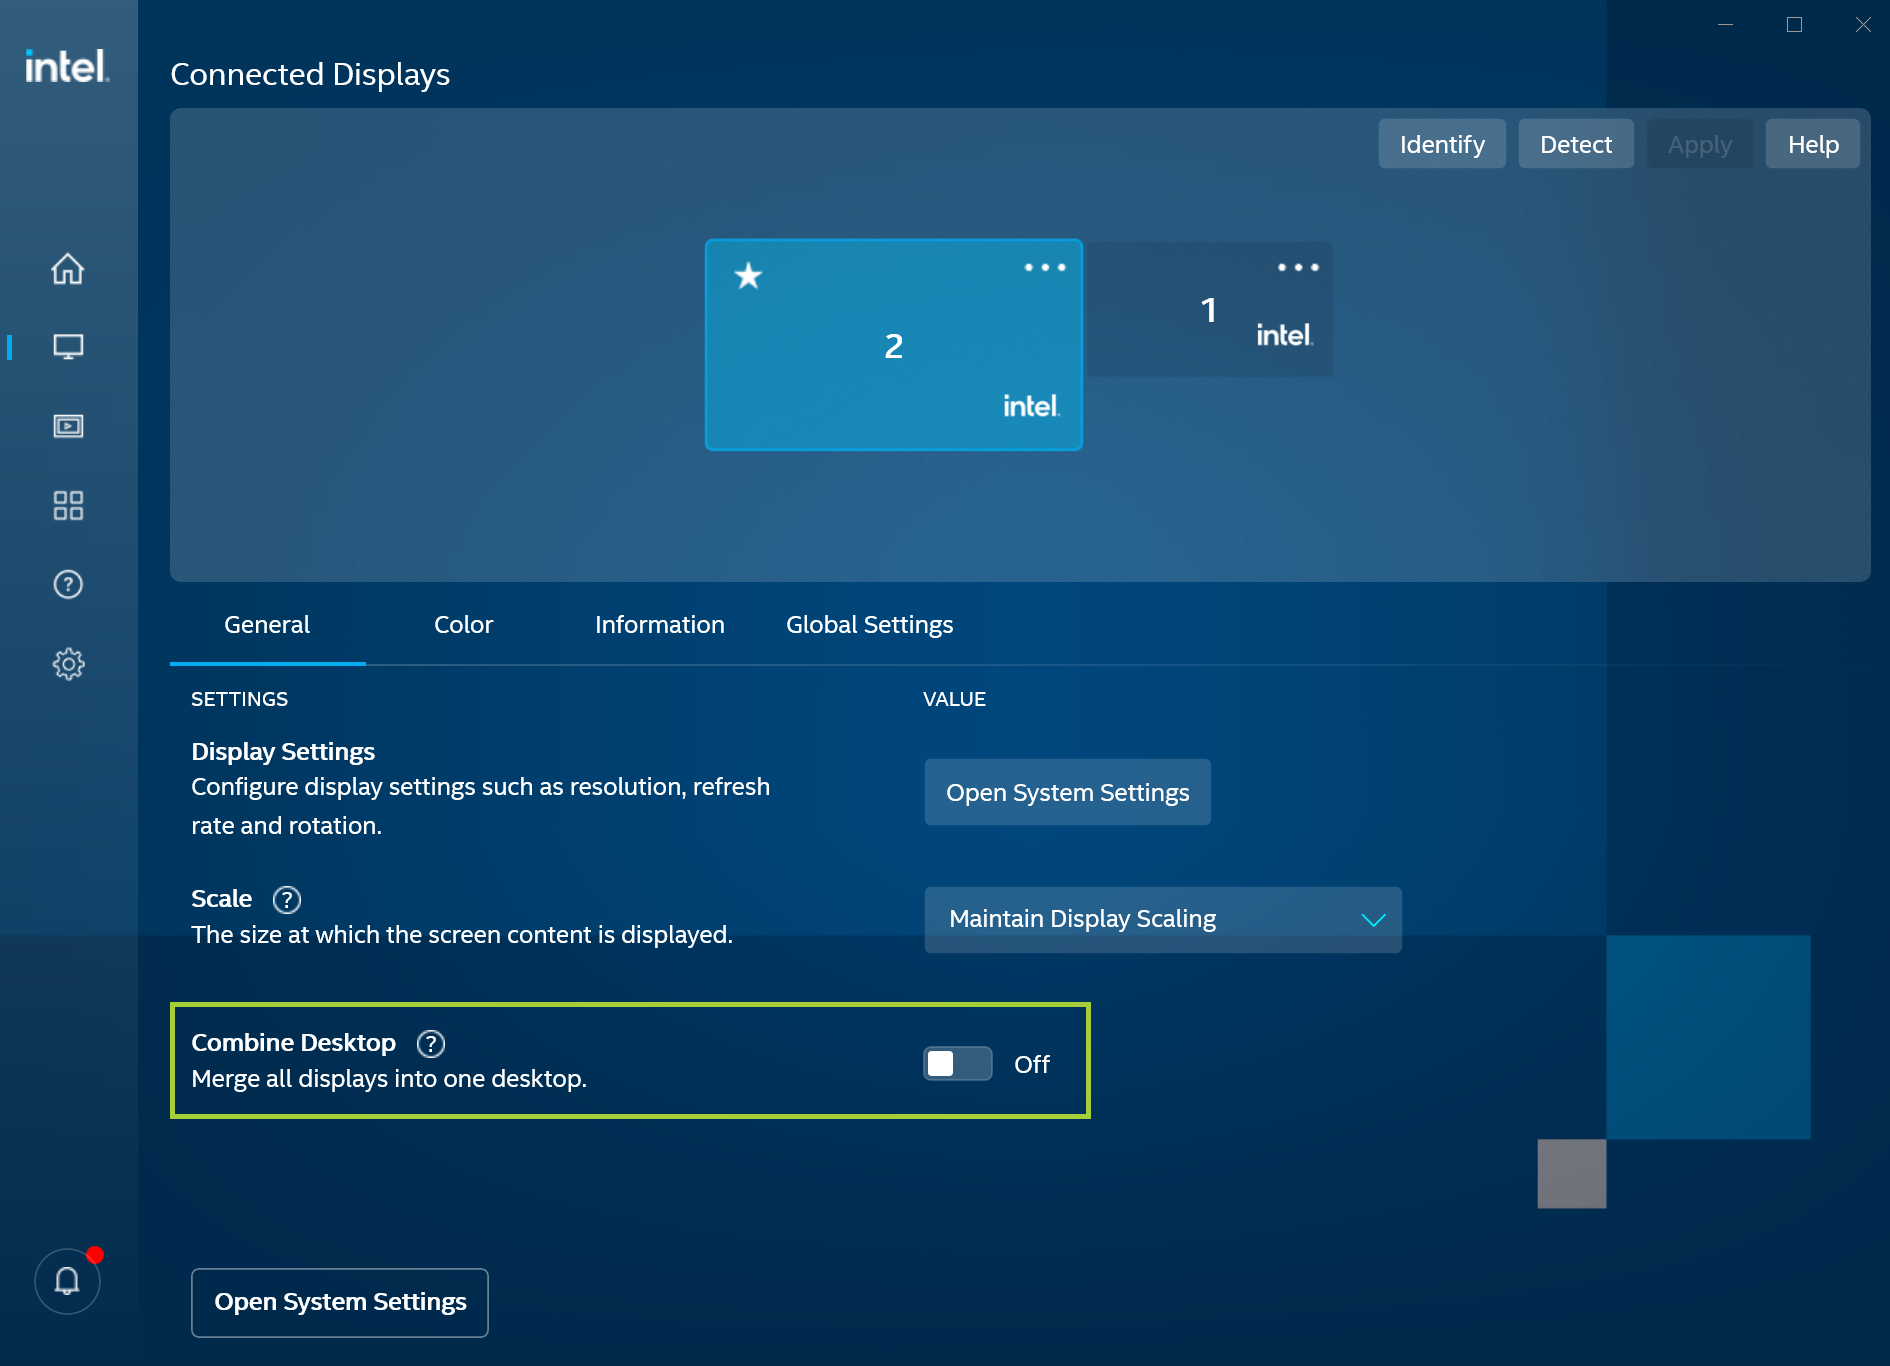Open the Video section sidebar icon
This screenshot has width=1890, height=1366.
tap(68, 426)
